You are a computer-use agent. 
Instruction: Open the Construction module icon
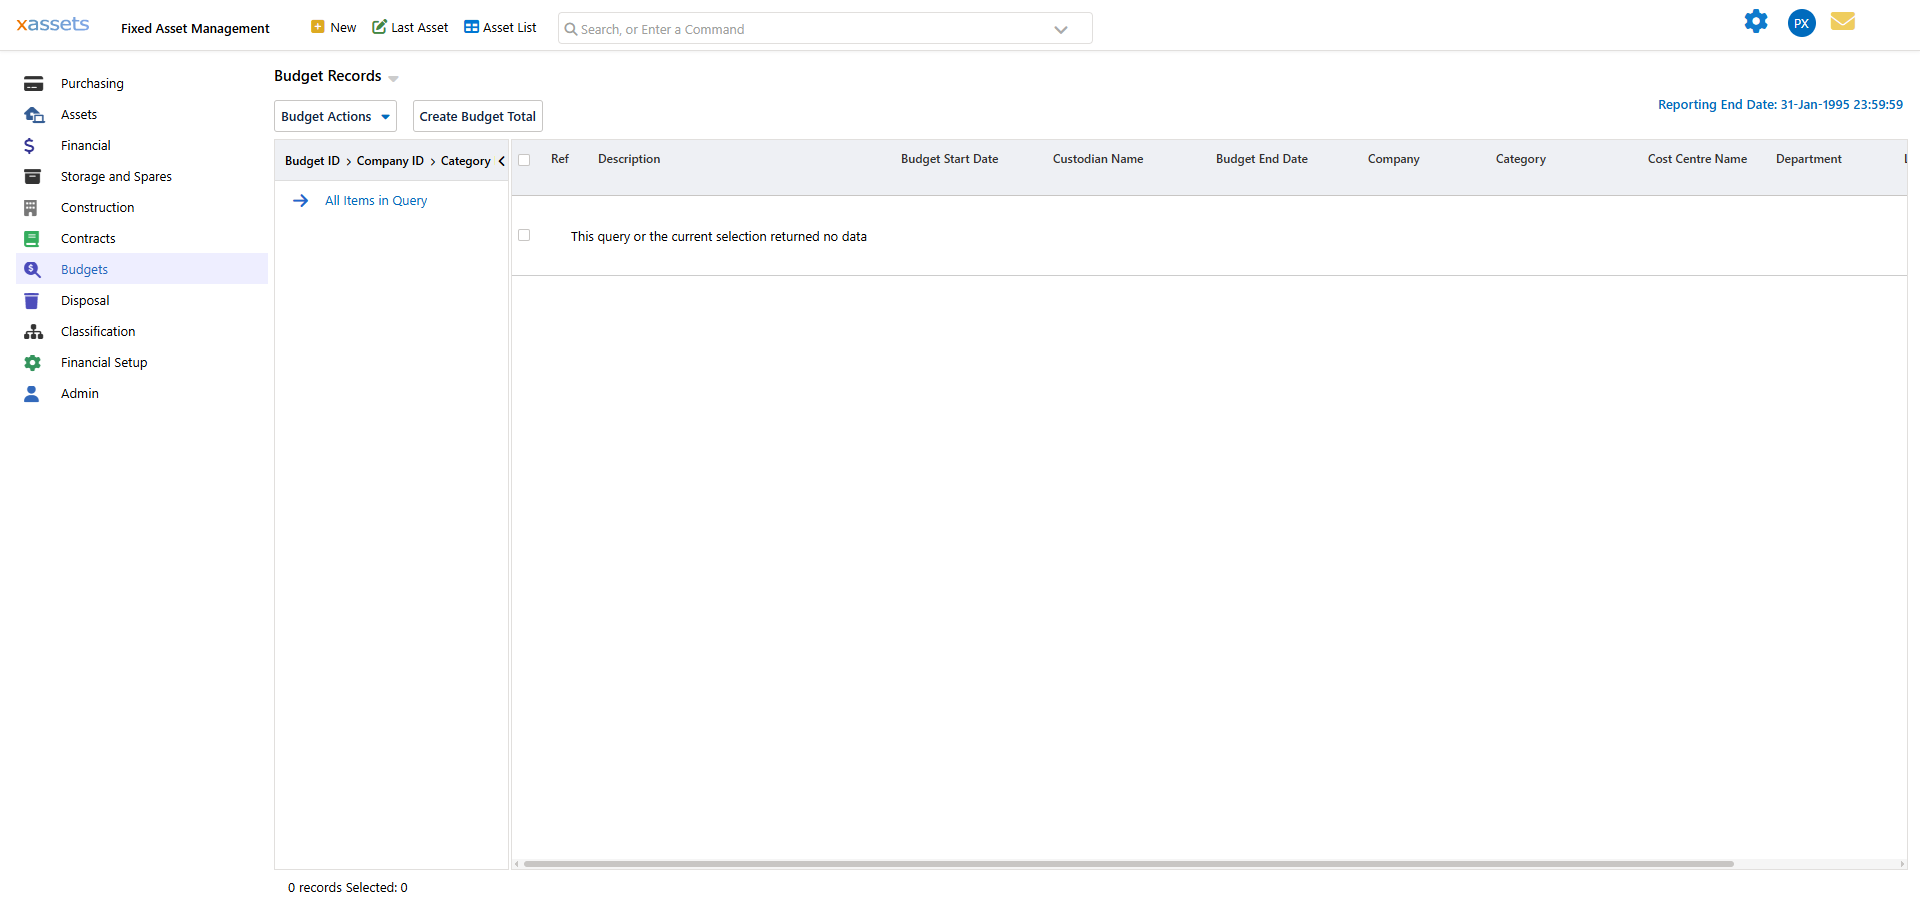coord(33,207)
